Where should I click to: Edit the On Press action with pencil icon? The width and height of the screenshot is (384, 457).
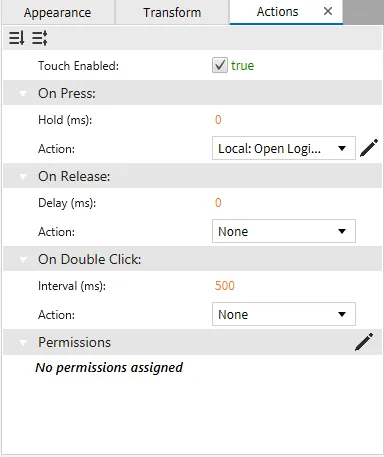(369, 148)
